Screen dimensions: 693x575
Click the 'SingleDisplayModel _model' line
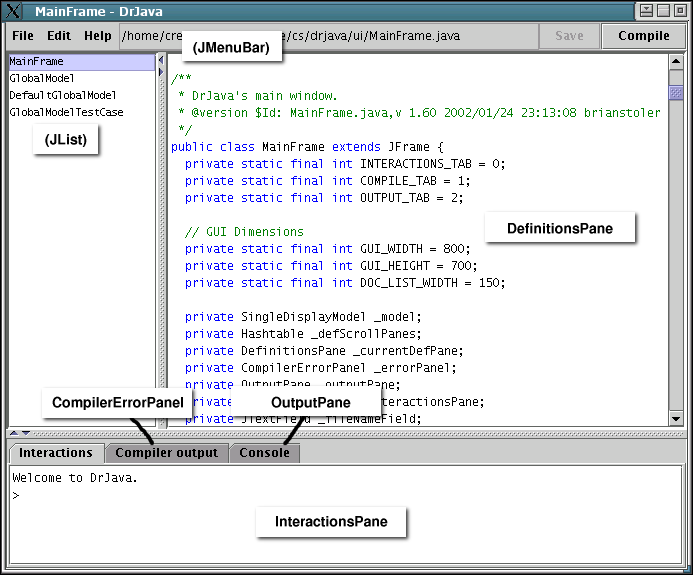click(x=303, y=317)
